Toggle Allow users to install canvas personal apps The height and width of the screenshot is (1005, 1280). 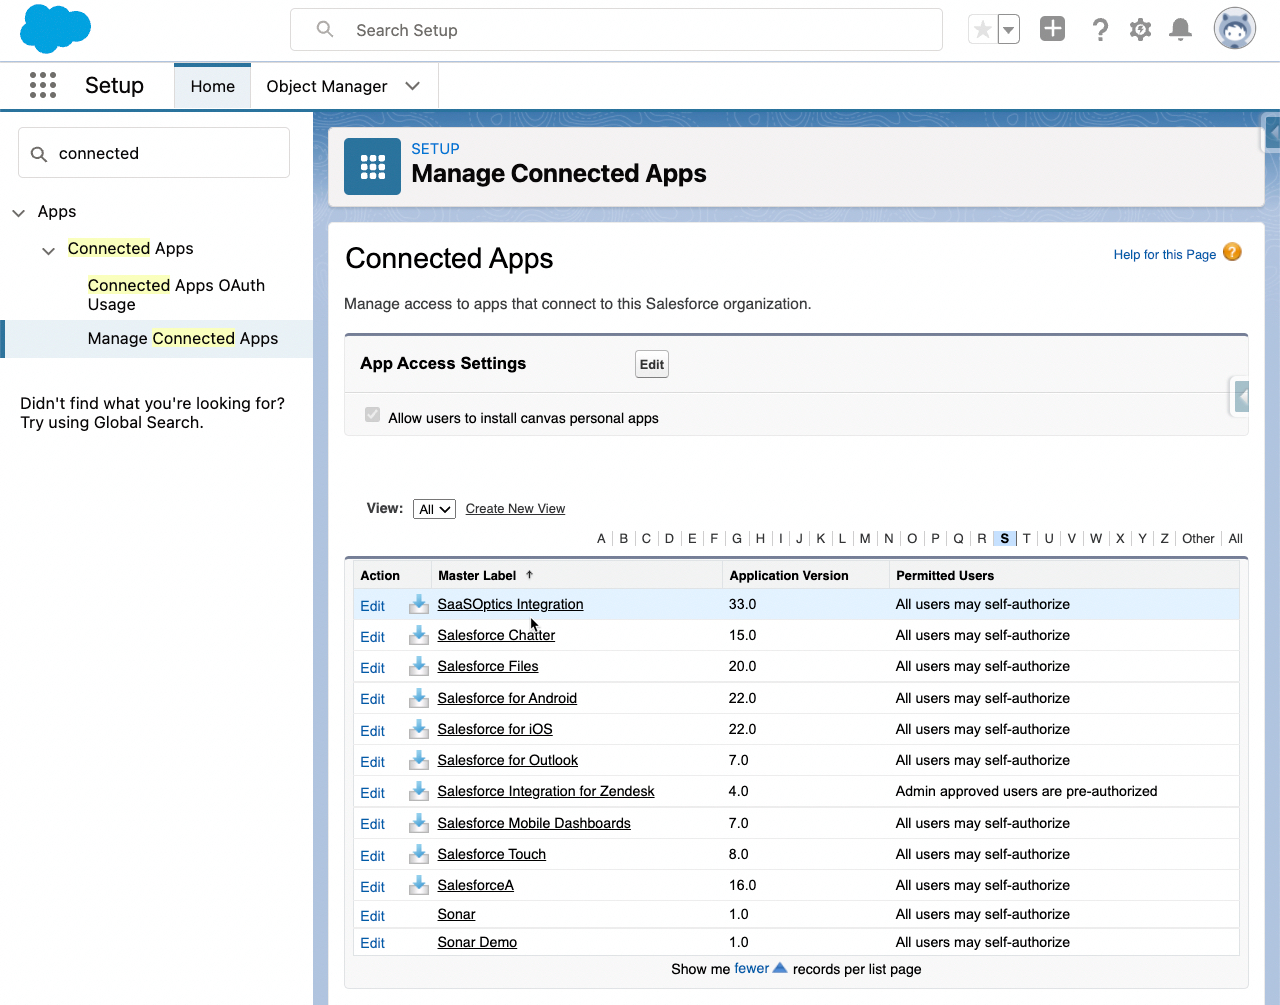(x=373, y=415)
